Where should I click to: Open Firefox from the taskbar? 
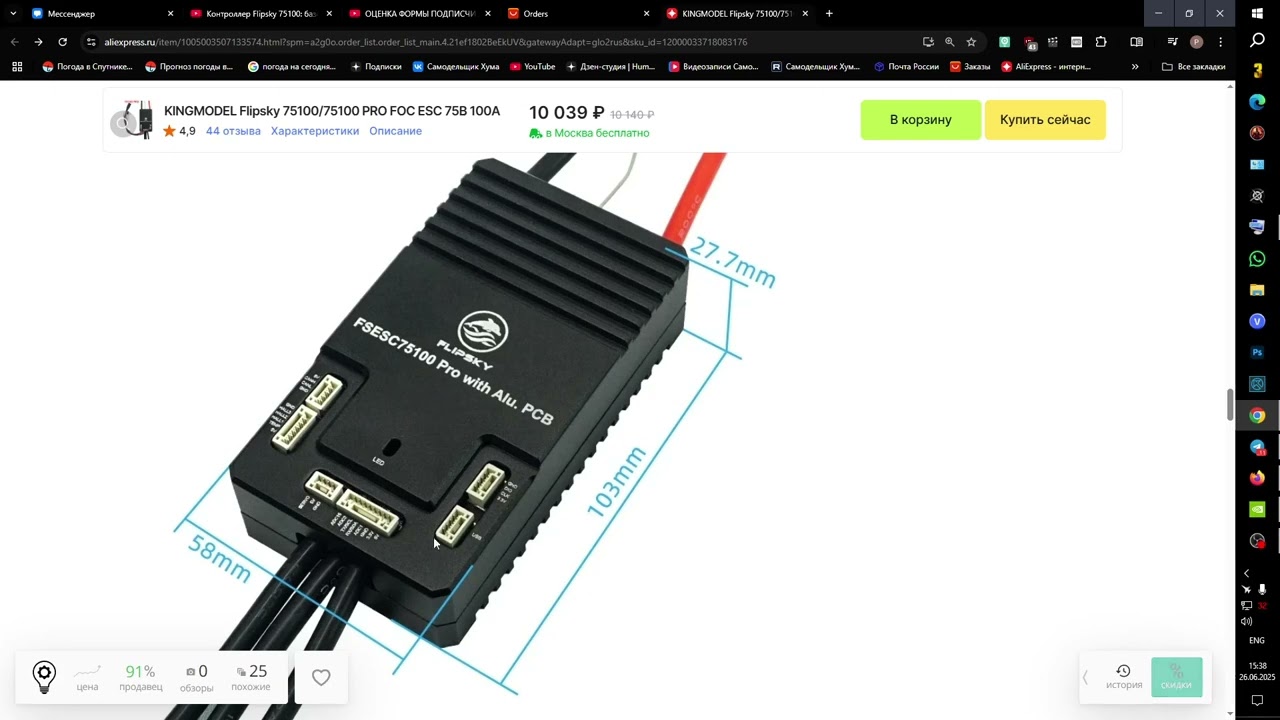pyautogui.click(x=1257, y=478)
